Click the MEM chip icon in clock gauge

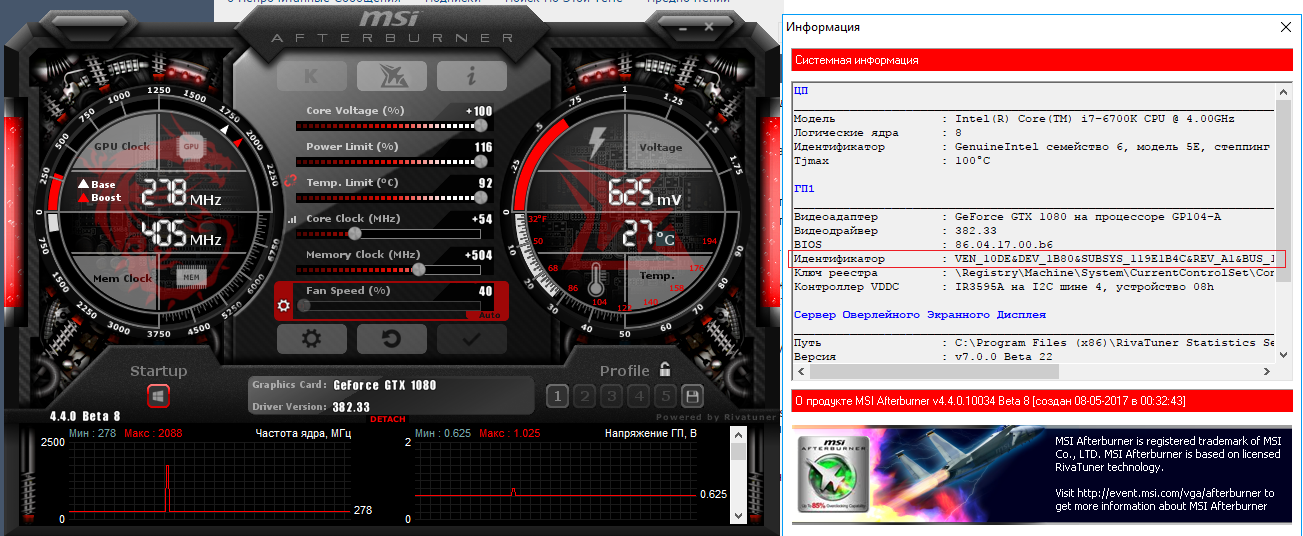[192, 277]
